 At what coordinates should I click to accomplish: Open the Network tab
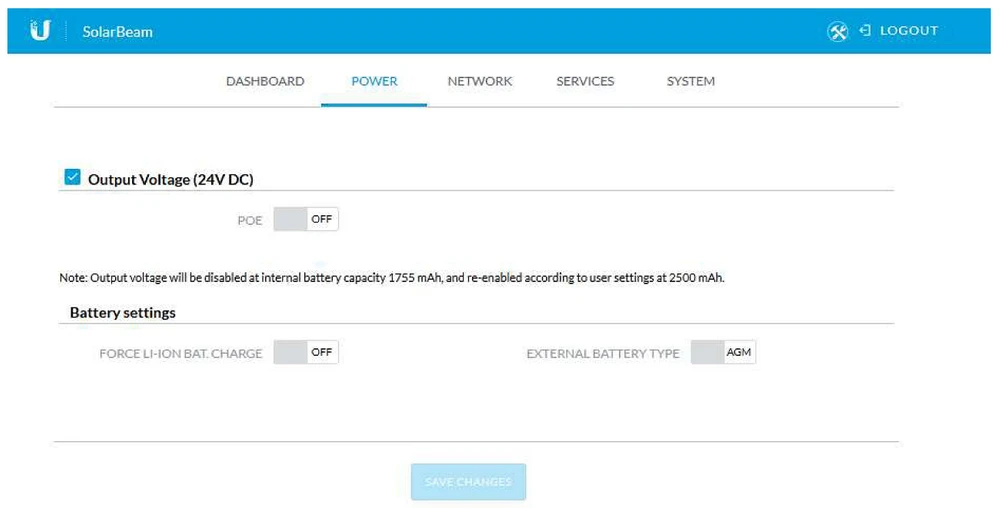(x=479, y=81)
